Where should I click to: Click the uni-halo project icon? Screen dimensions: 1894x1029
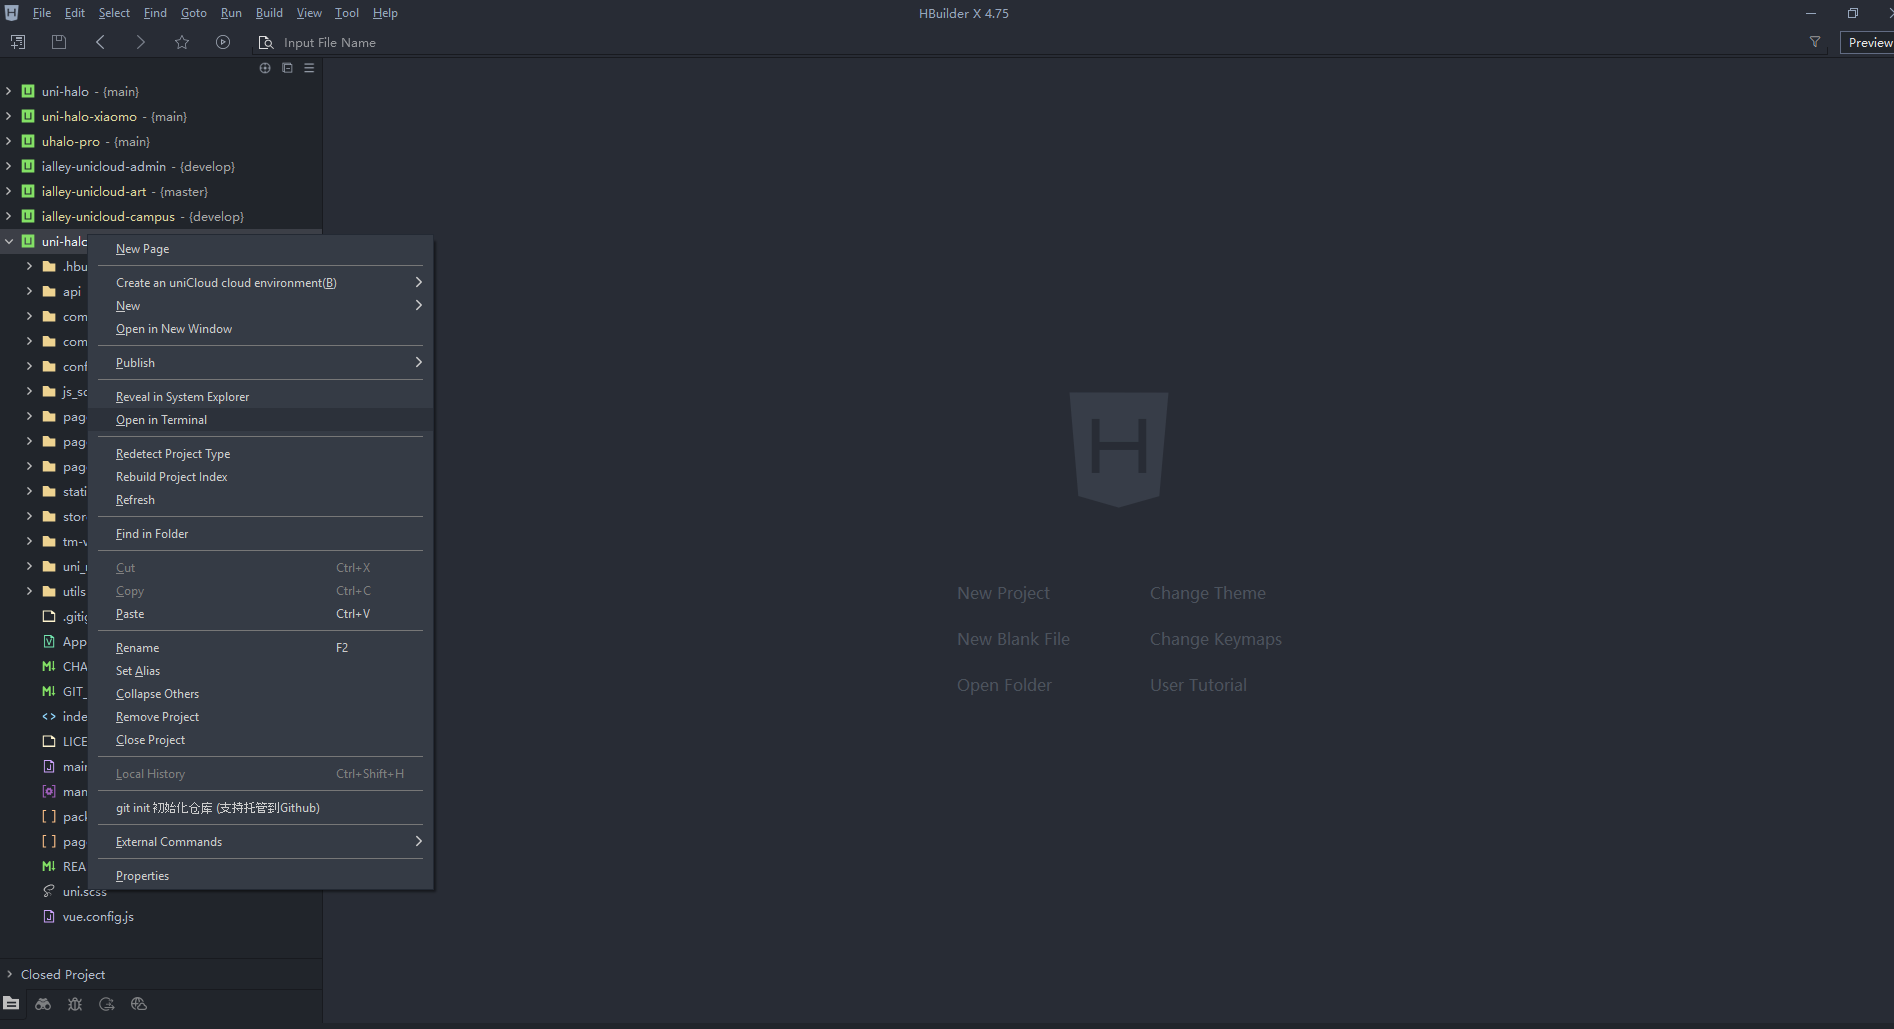tap(28, 91)
